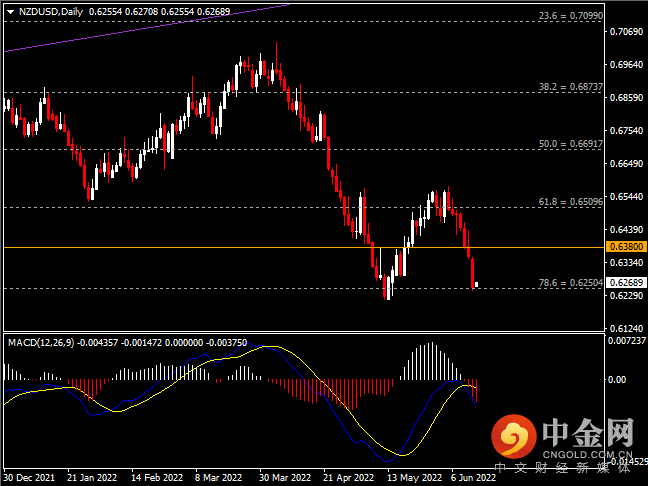The height and width of the screenshot is (486, 648).
Task: Select the 0.69640 price axis value
Action: (x=627, y=64)
